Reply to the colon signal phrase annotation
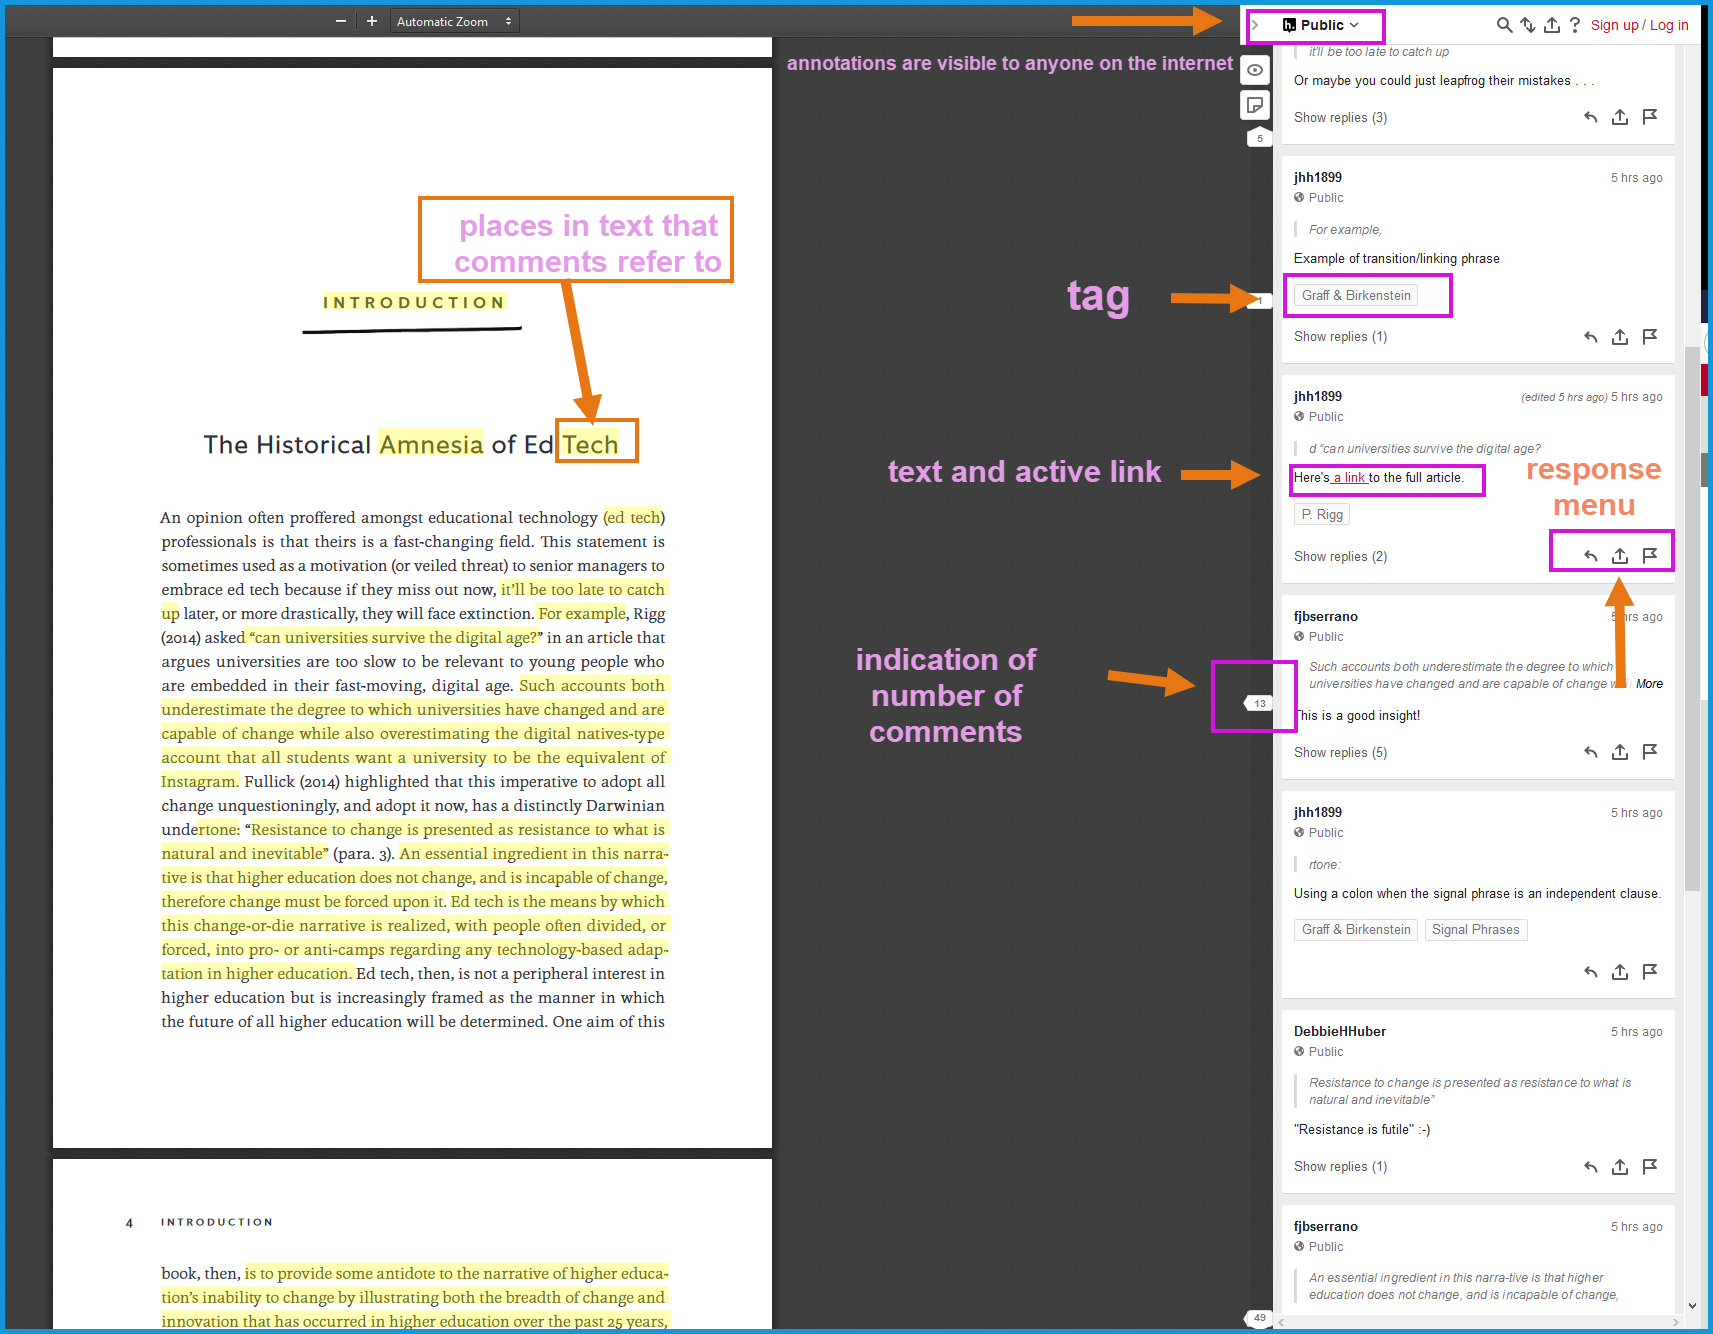 (1590, 972)
